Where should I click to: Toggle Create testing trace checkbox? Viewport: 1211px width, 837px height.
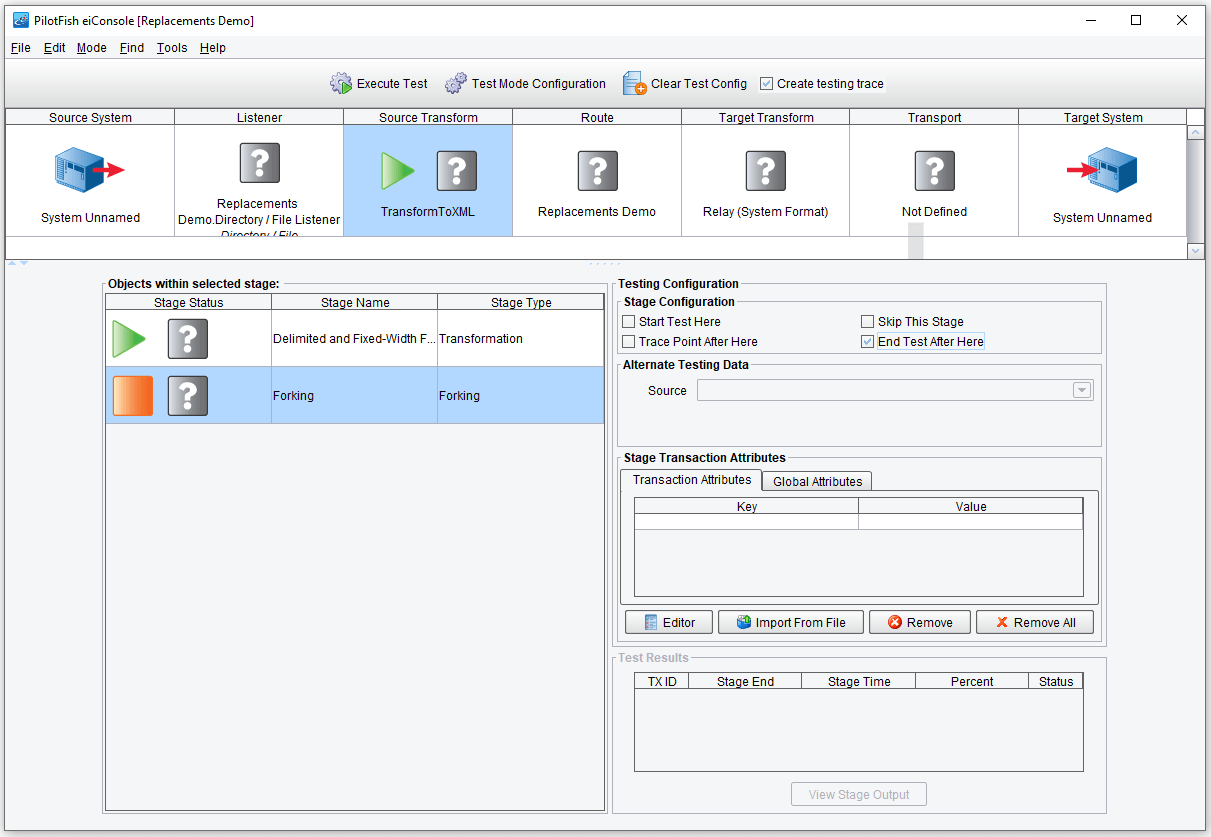click(x=767, y=84)
